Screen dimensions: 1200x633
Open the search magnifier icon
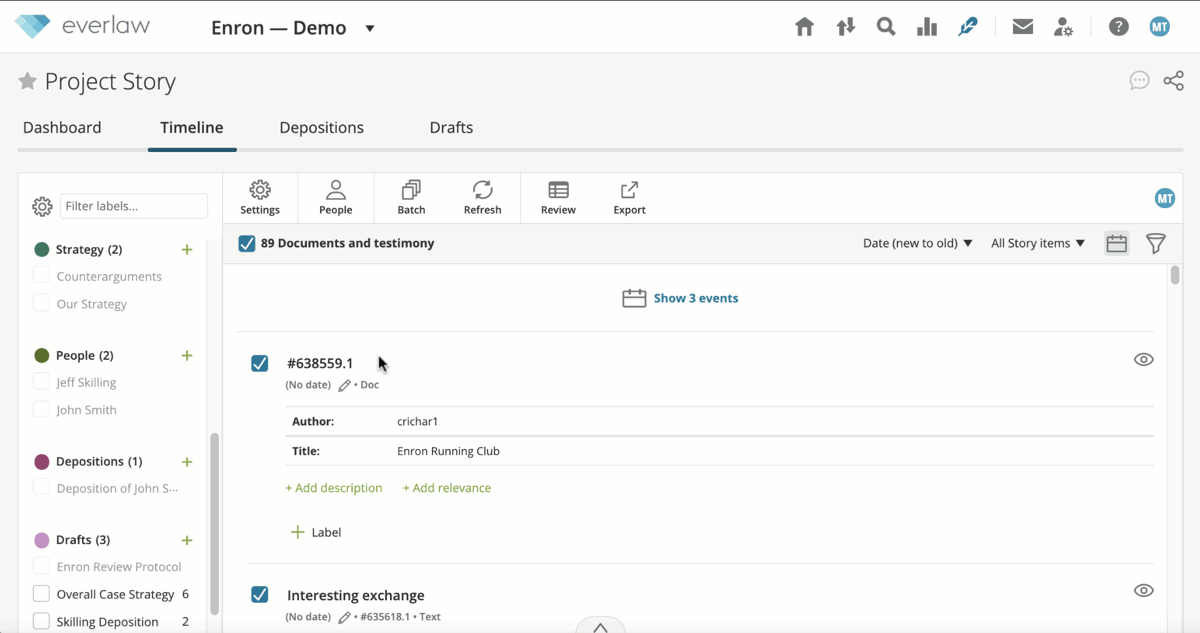click(x=886, y=27)
